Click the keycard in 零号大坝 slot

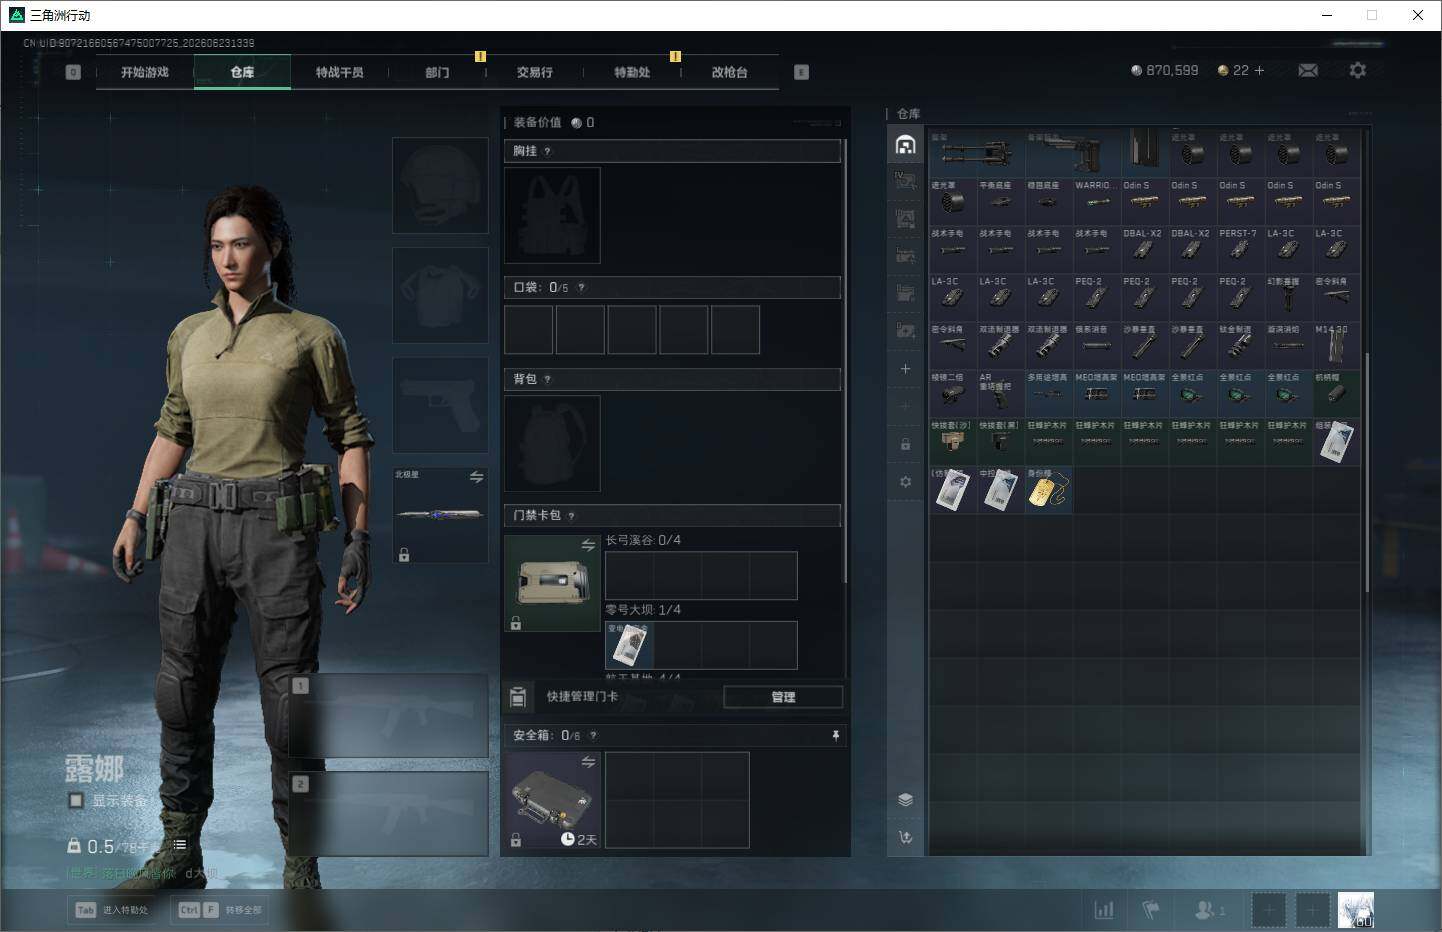pyautogui.click(x=629, y=645)
